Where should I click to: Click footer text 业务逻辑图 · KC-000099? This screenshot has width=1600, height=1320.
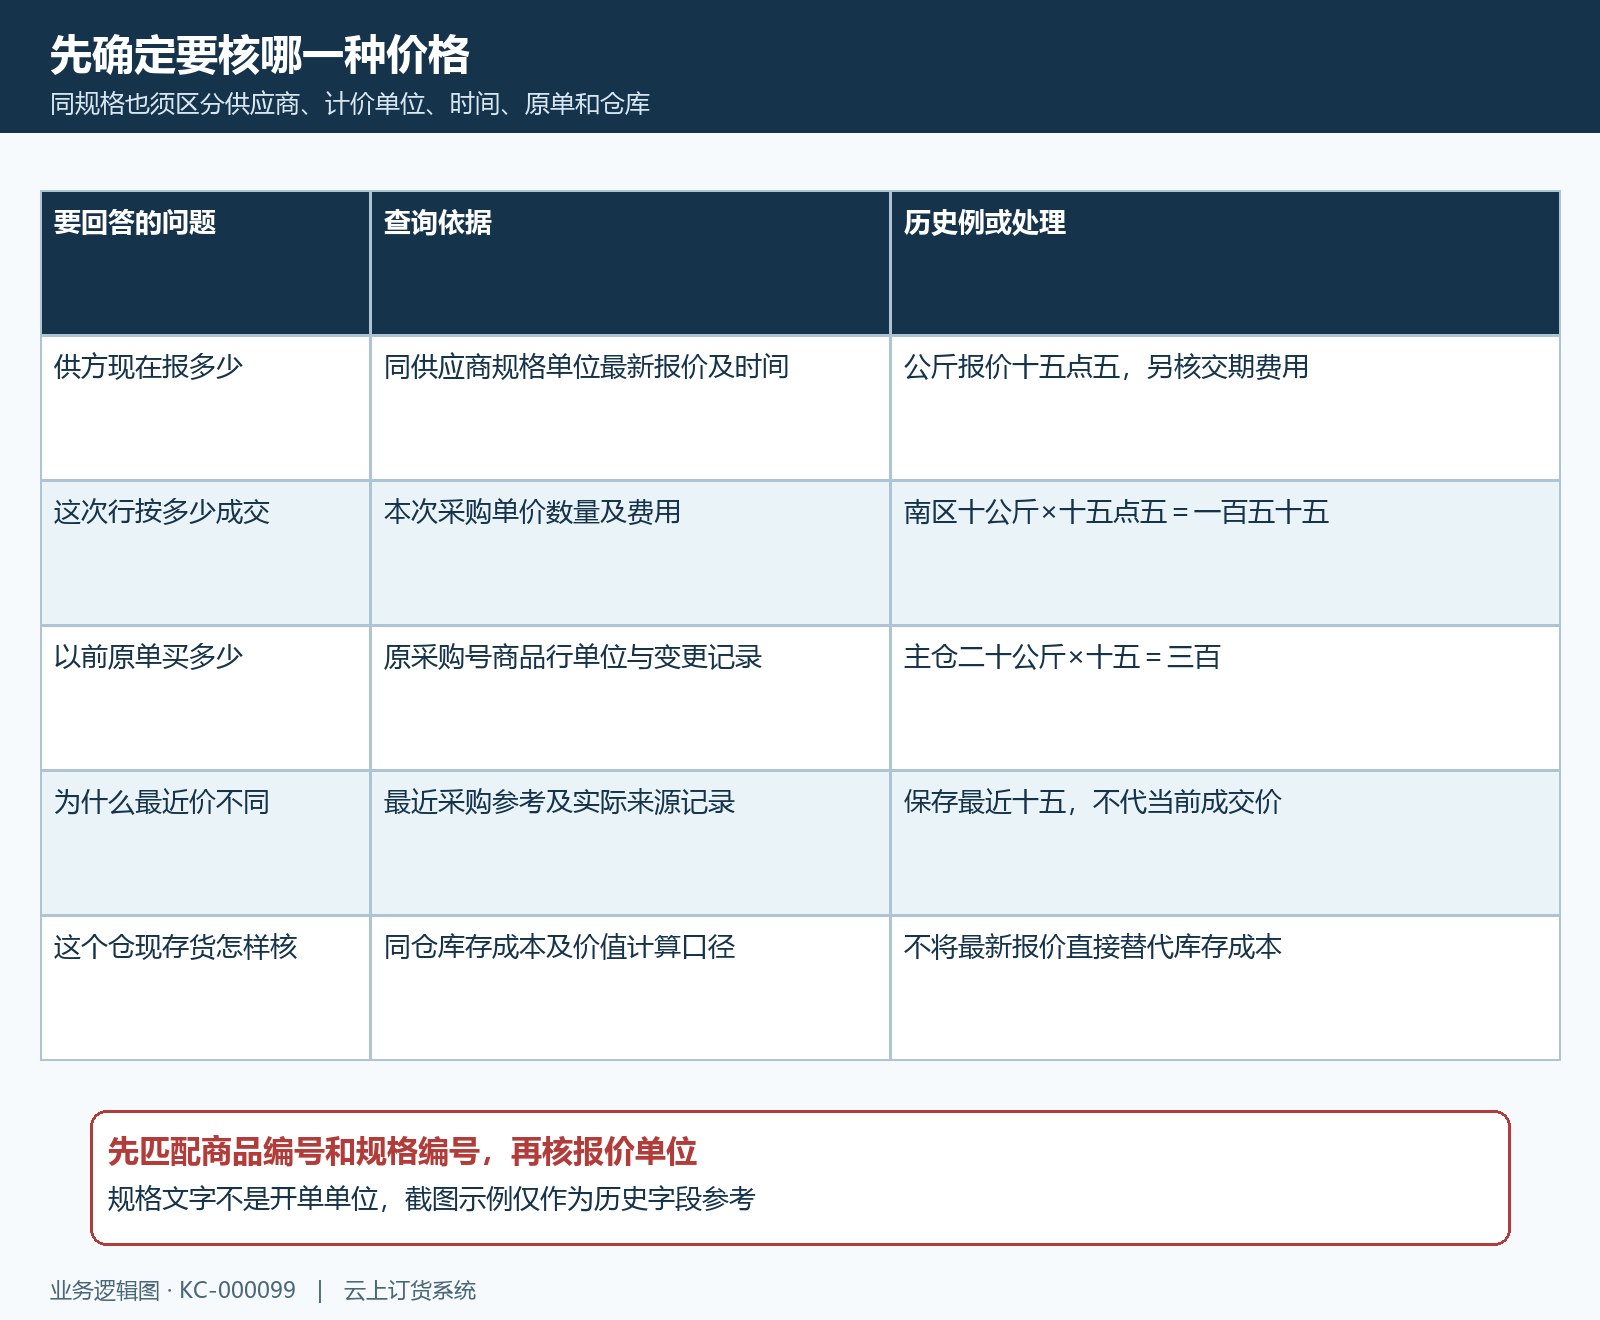point(173,1291)
